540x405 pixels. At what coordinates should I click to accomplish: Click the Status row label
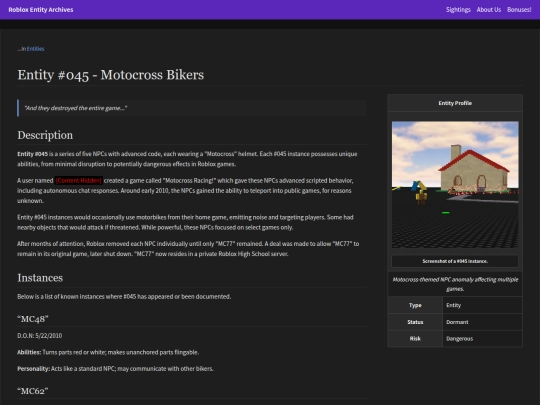click(x=415, y=322)
